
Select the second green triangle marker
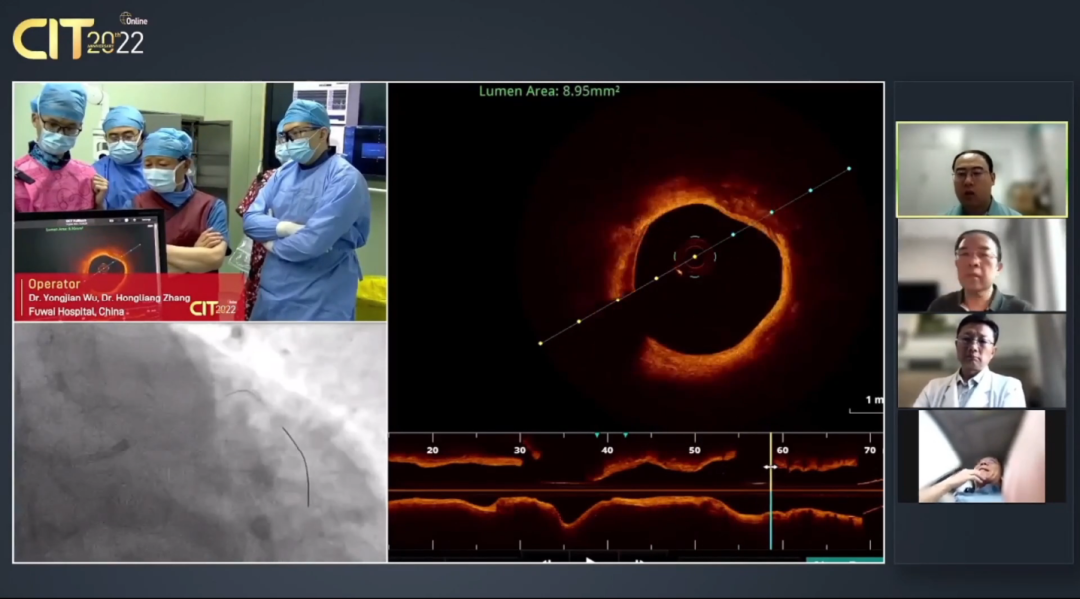click(625, 436)
